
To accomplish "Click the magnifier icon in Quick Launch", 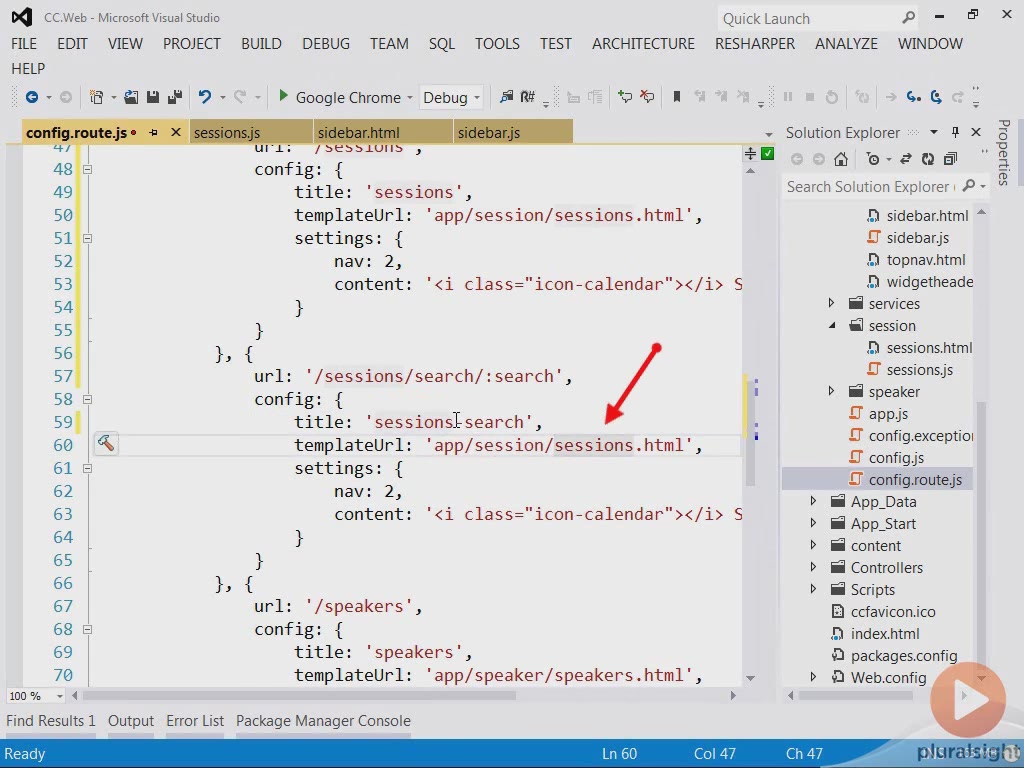I will point(908,18).
